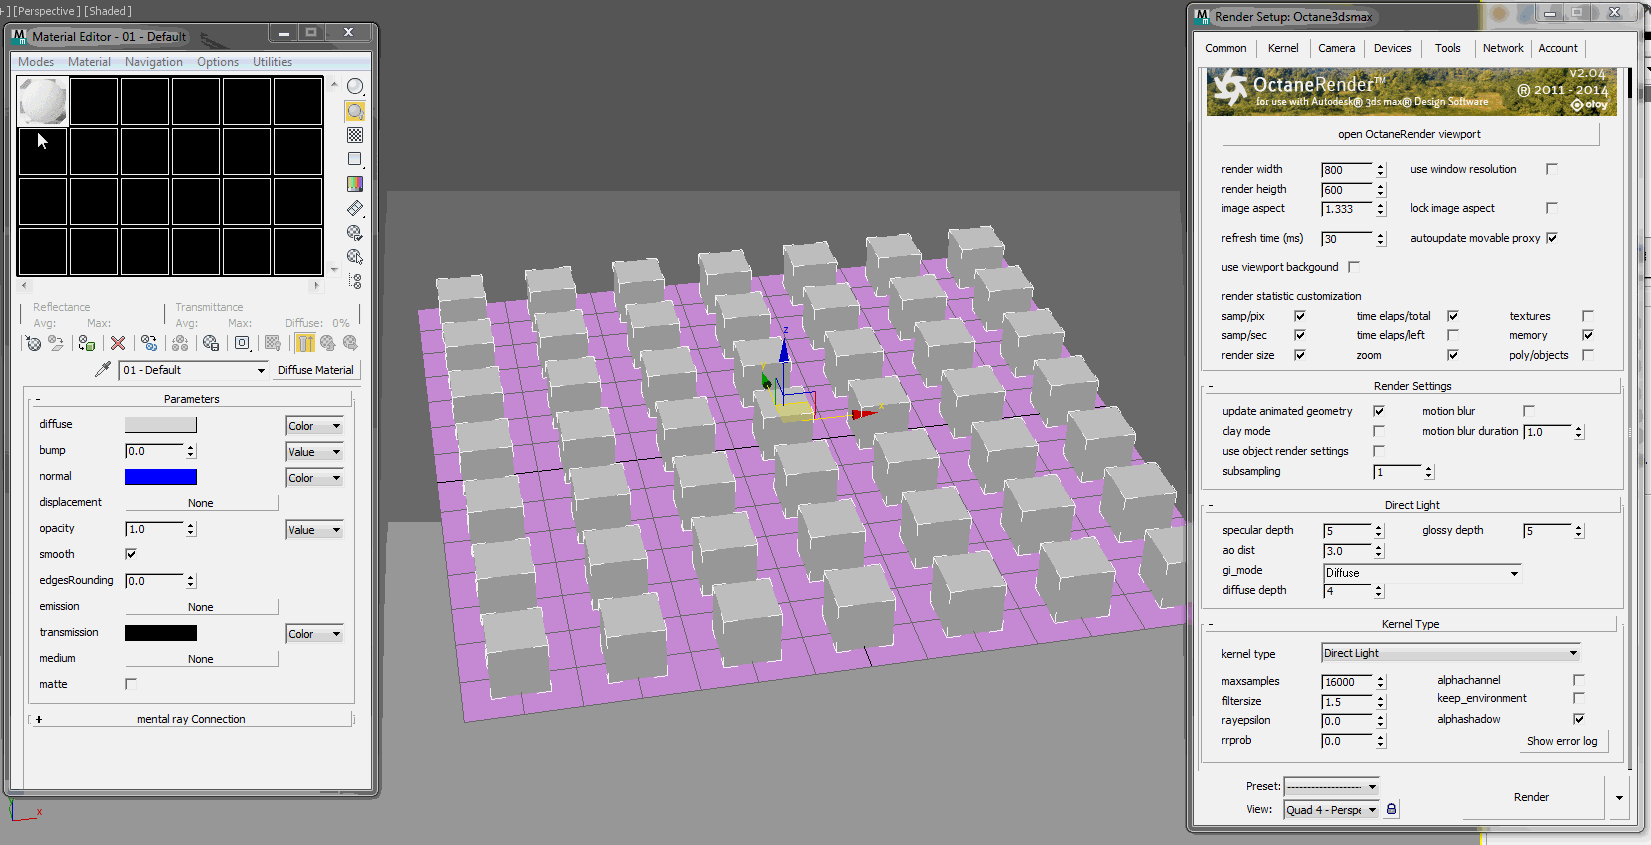
Task: Disable autoupdate movable proxy checkbox
Action: click(x=1552, y=238)
